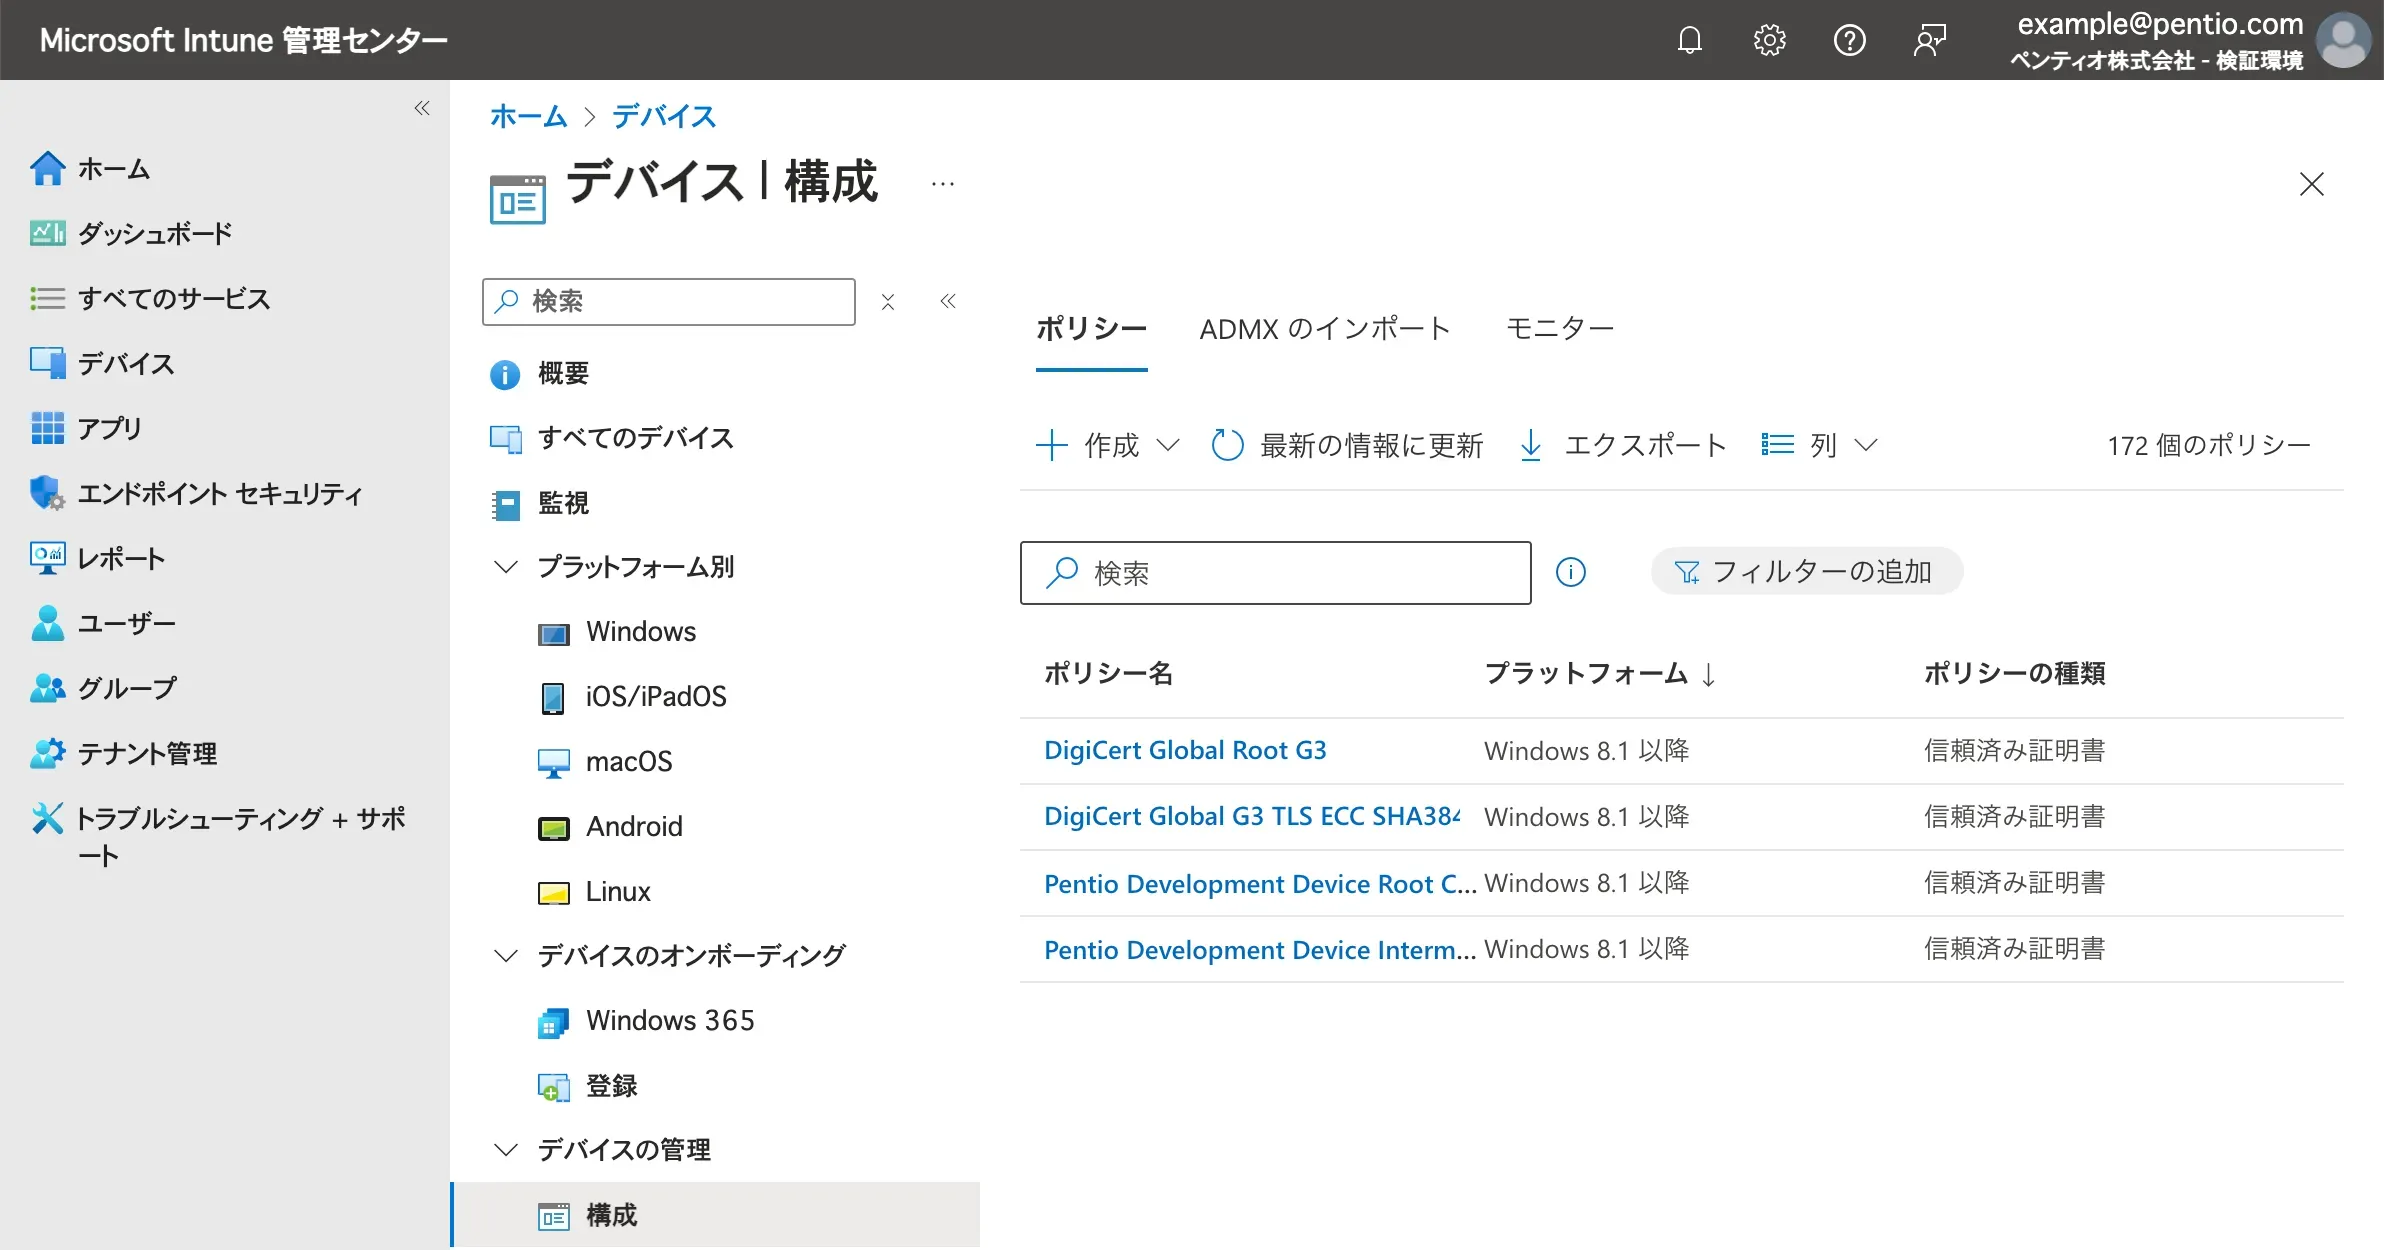Collapse the left navigation with double chevron
Screen dimensions: 2384x1250
coord(422,108)
